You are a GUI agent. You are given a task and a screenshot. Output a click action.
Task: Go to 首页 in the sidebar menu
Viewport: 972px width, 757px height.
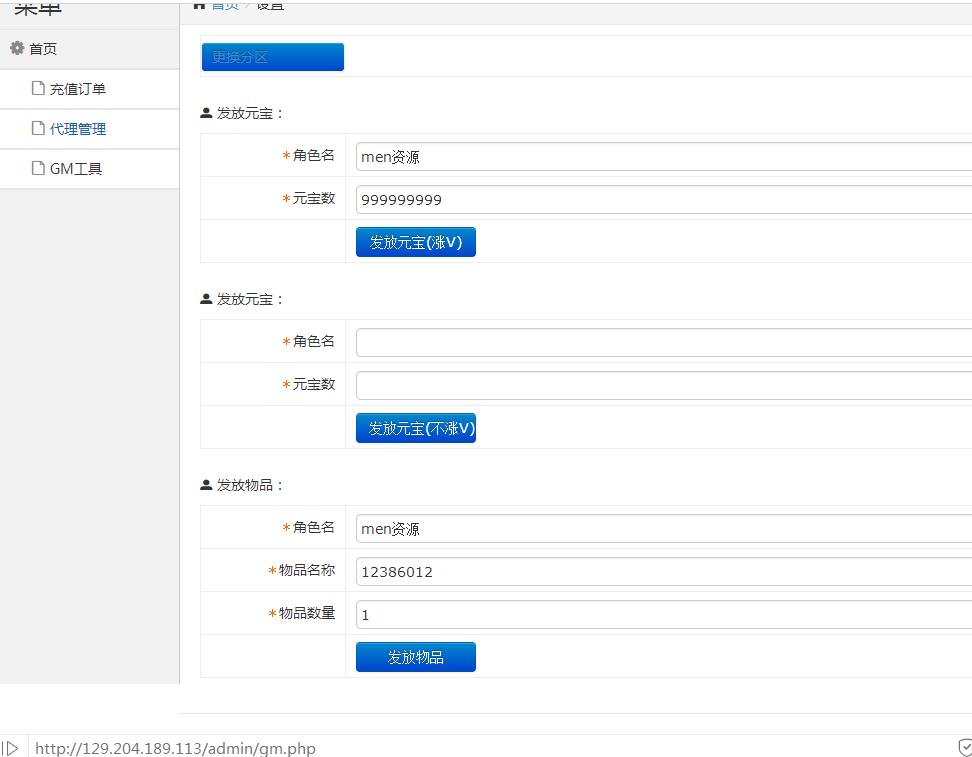coord(43,49)
